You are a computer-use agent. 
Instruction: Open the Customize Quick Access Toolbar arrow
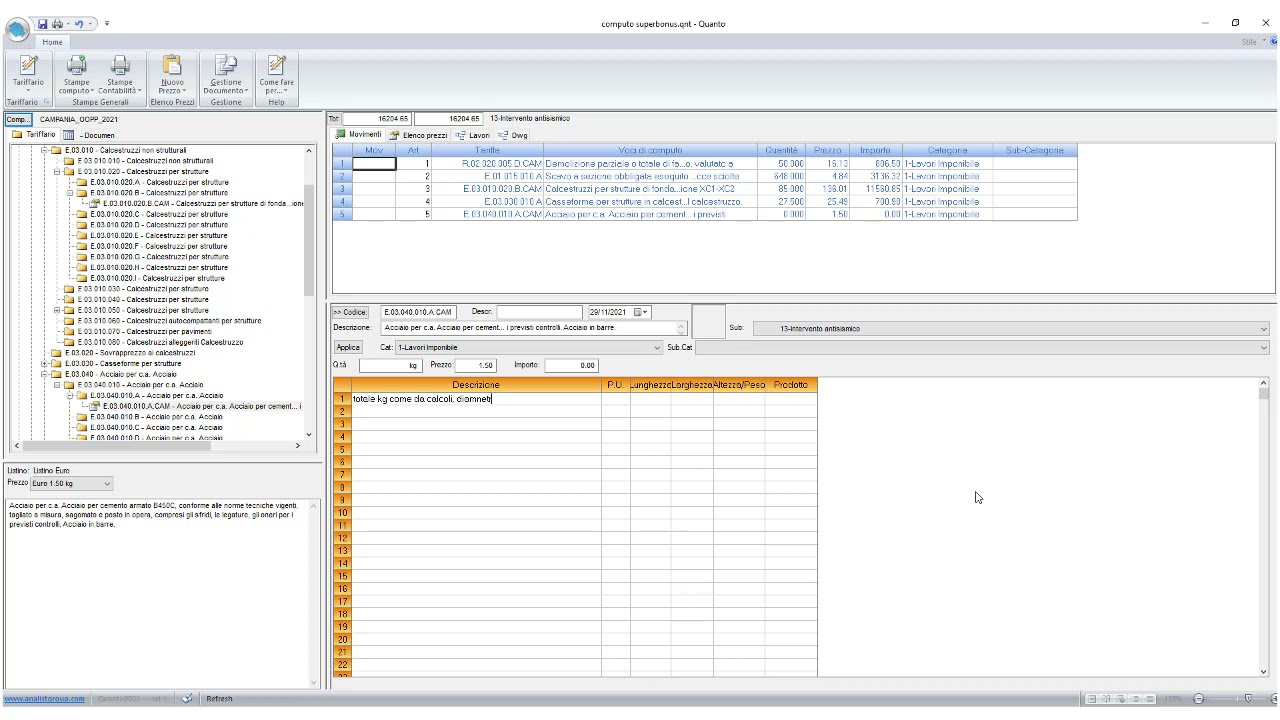[106, 23]
